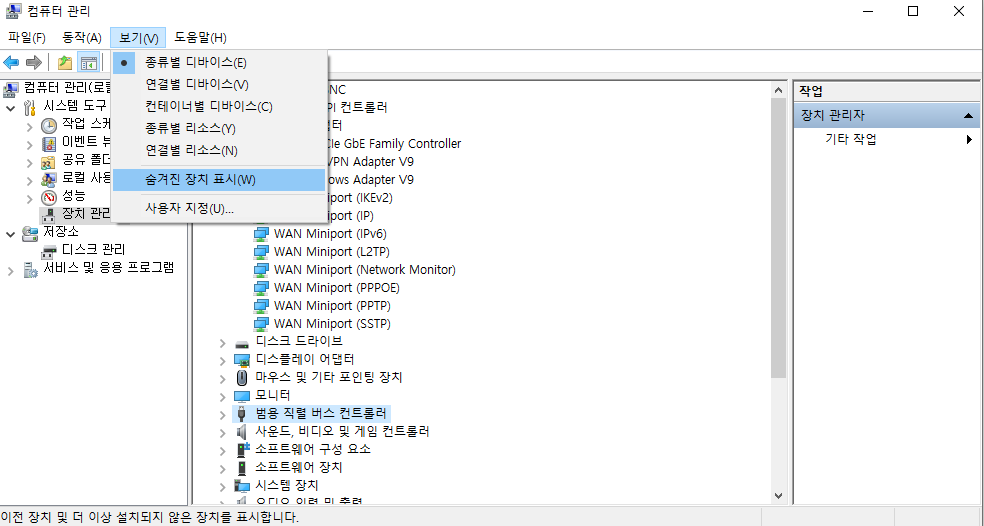Click the Universal Serial Bus controllers icon

(x=242, y=414)
